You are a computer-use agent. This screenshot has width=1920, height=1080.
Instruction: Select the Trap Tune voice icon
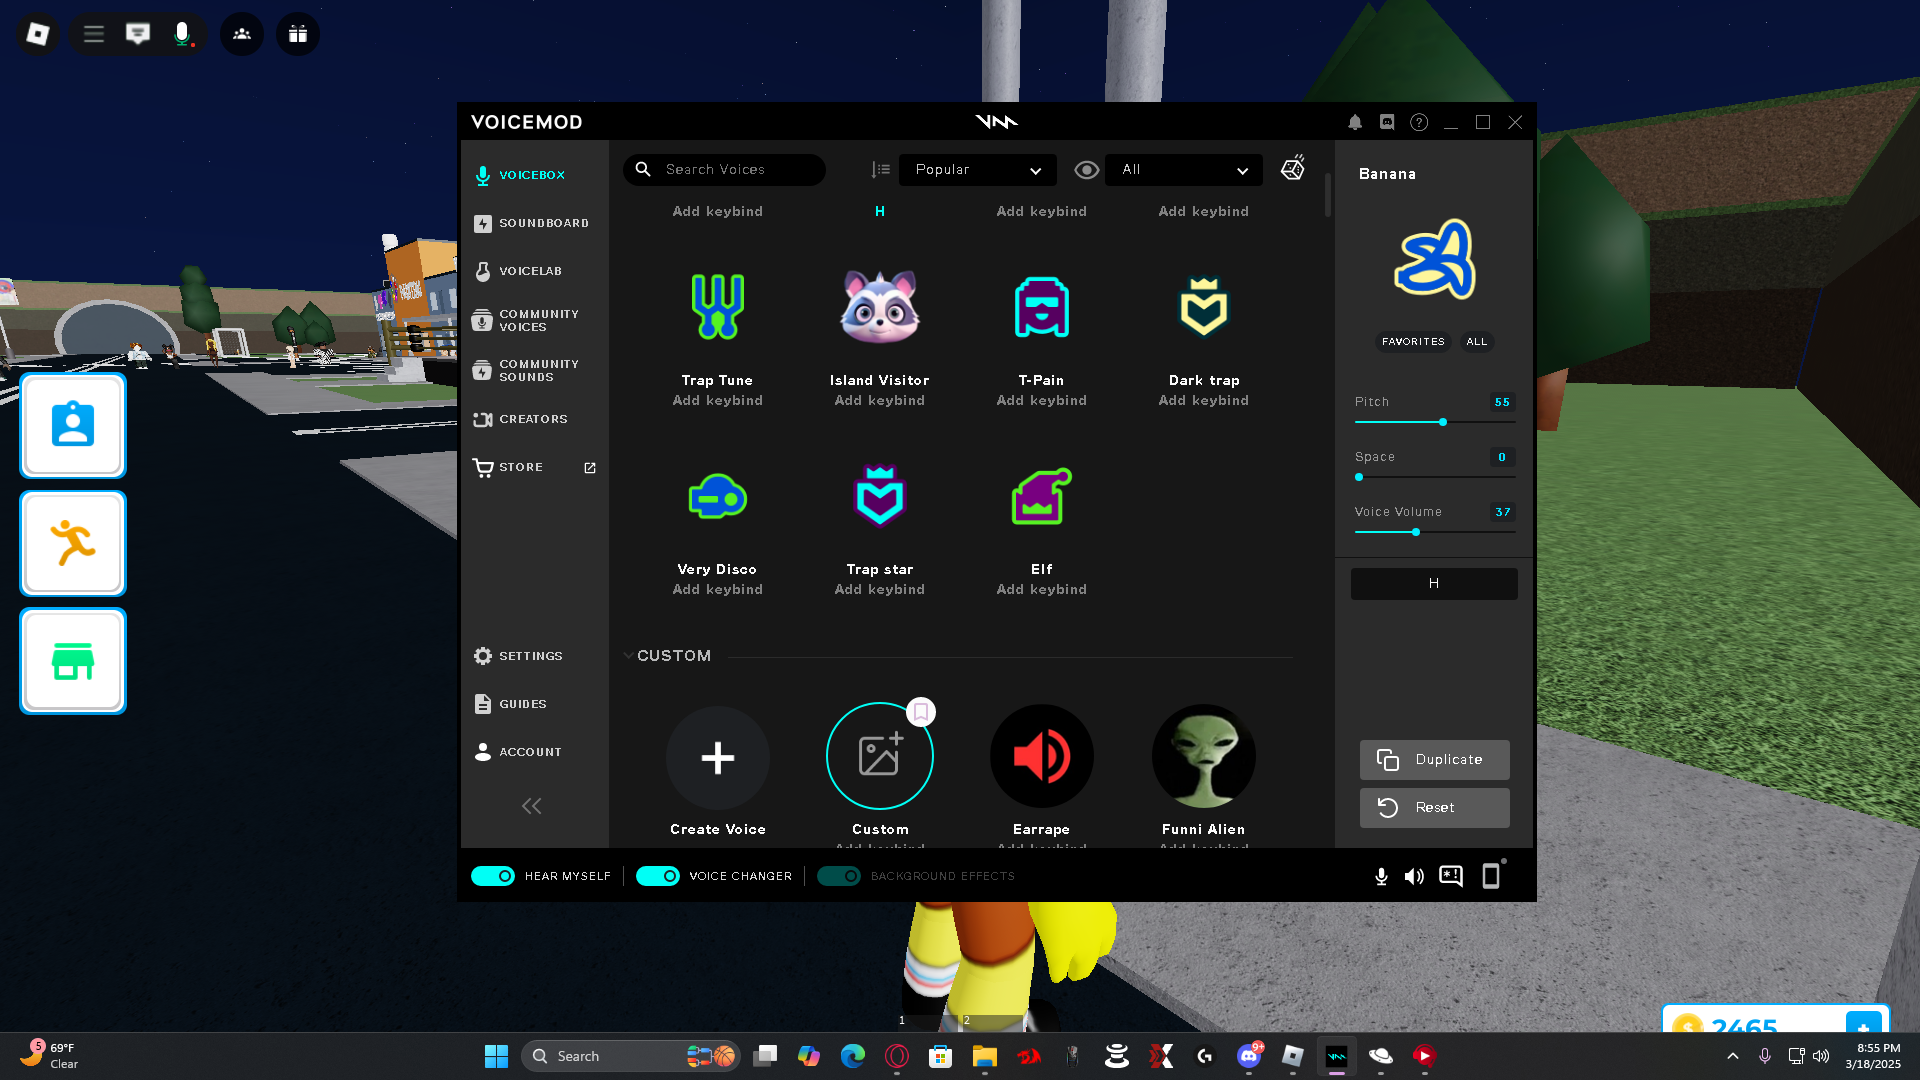(x=718, y=307)
